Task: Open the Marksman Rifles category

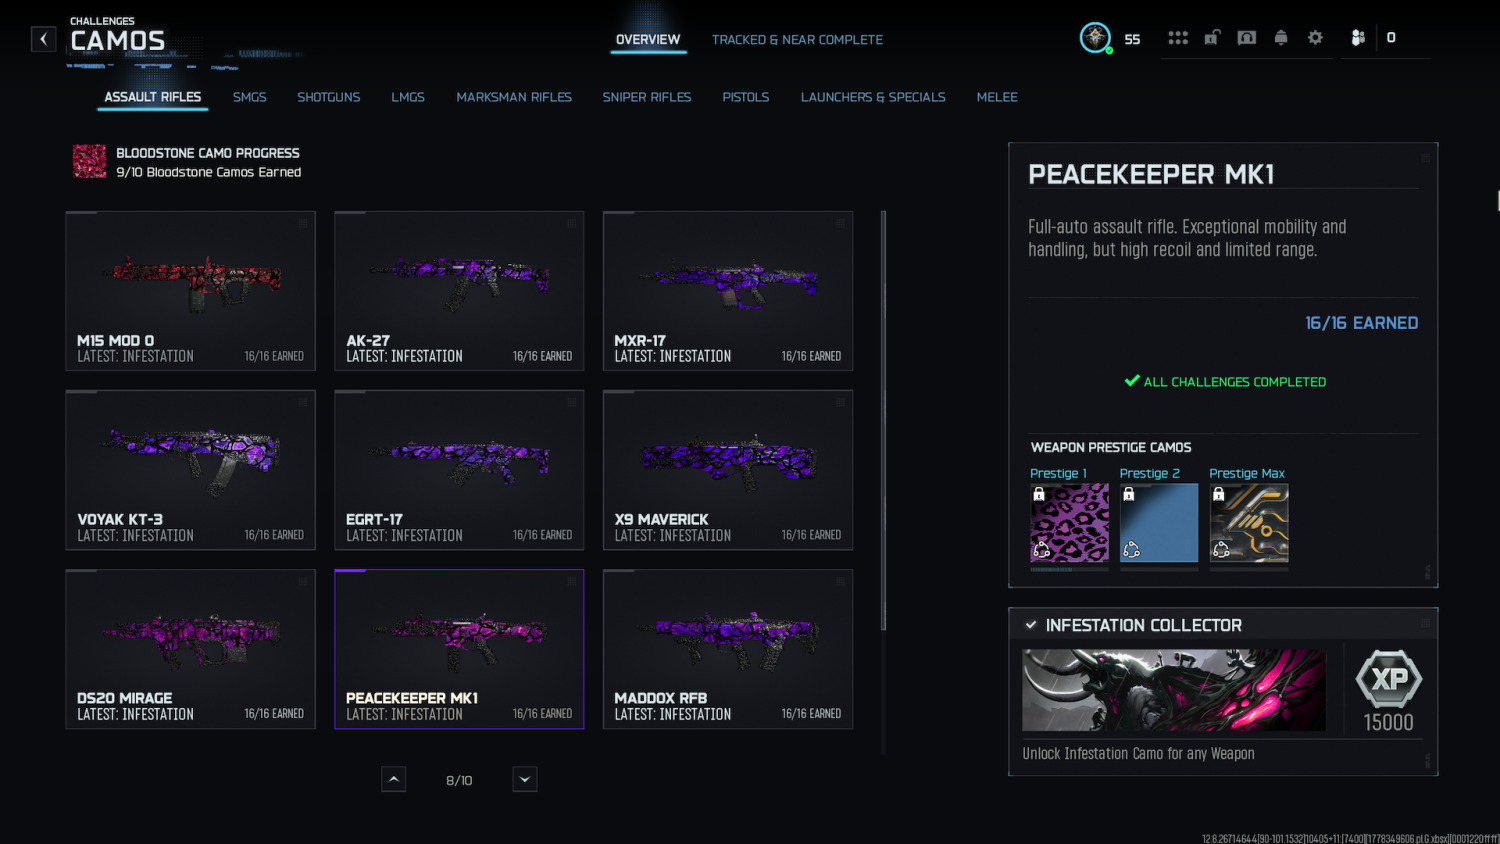Action: (x=514, y=97)
